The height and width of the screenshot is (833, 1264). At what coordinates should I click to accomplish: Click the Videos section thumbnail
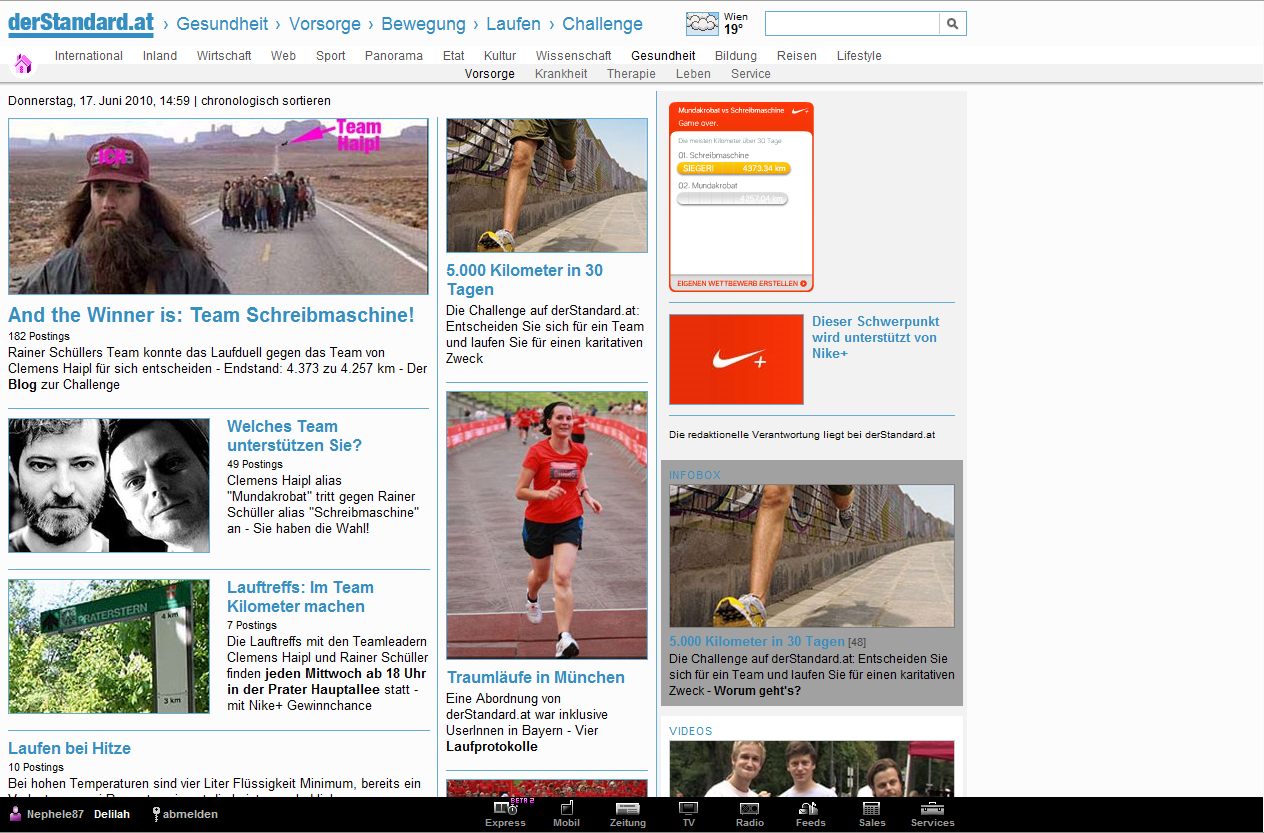click(x=812, y=768)
